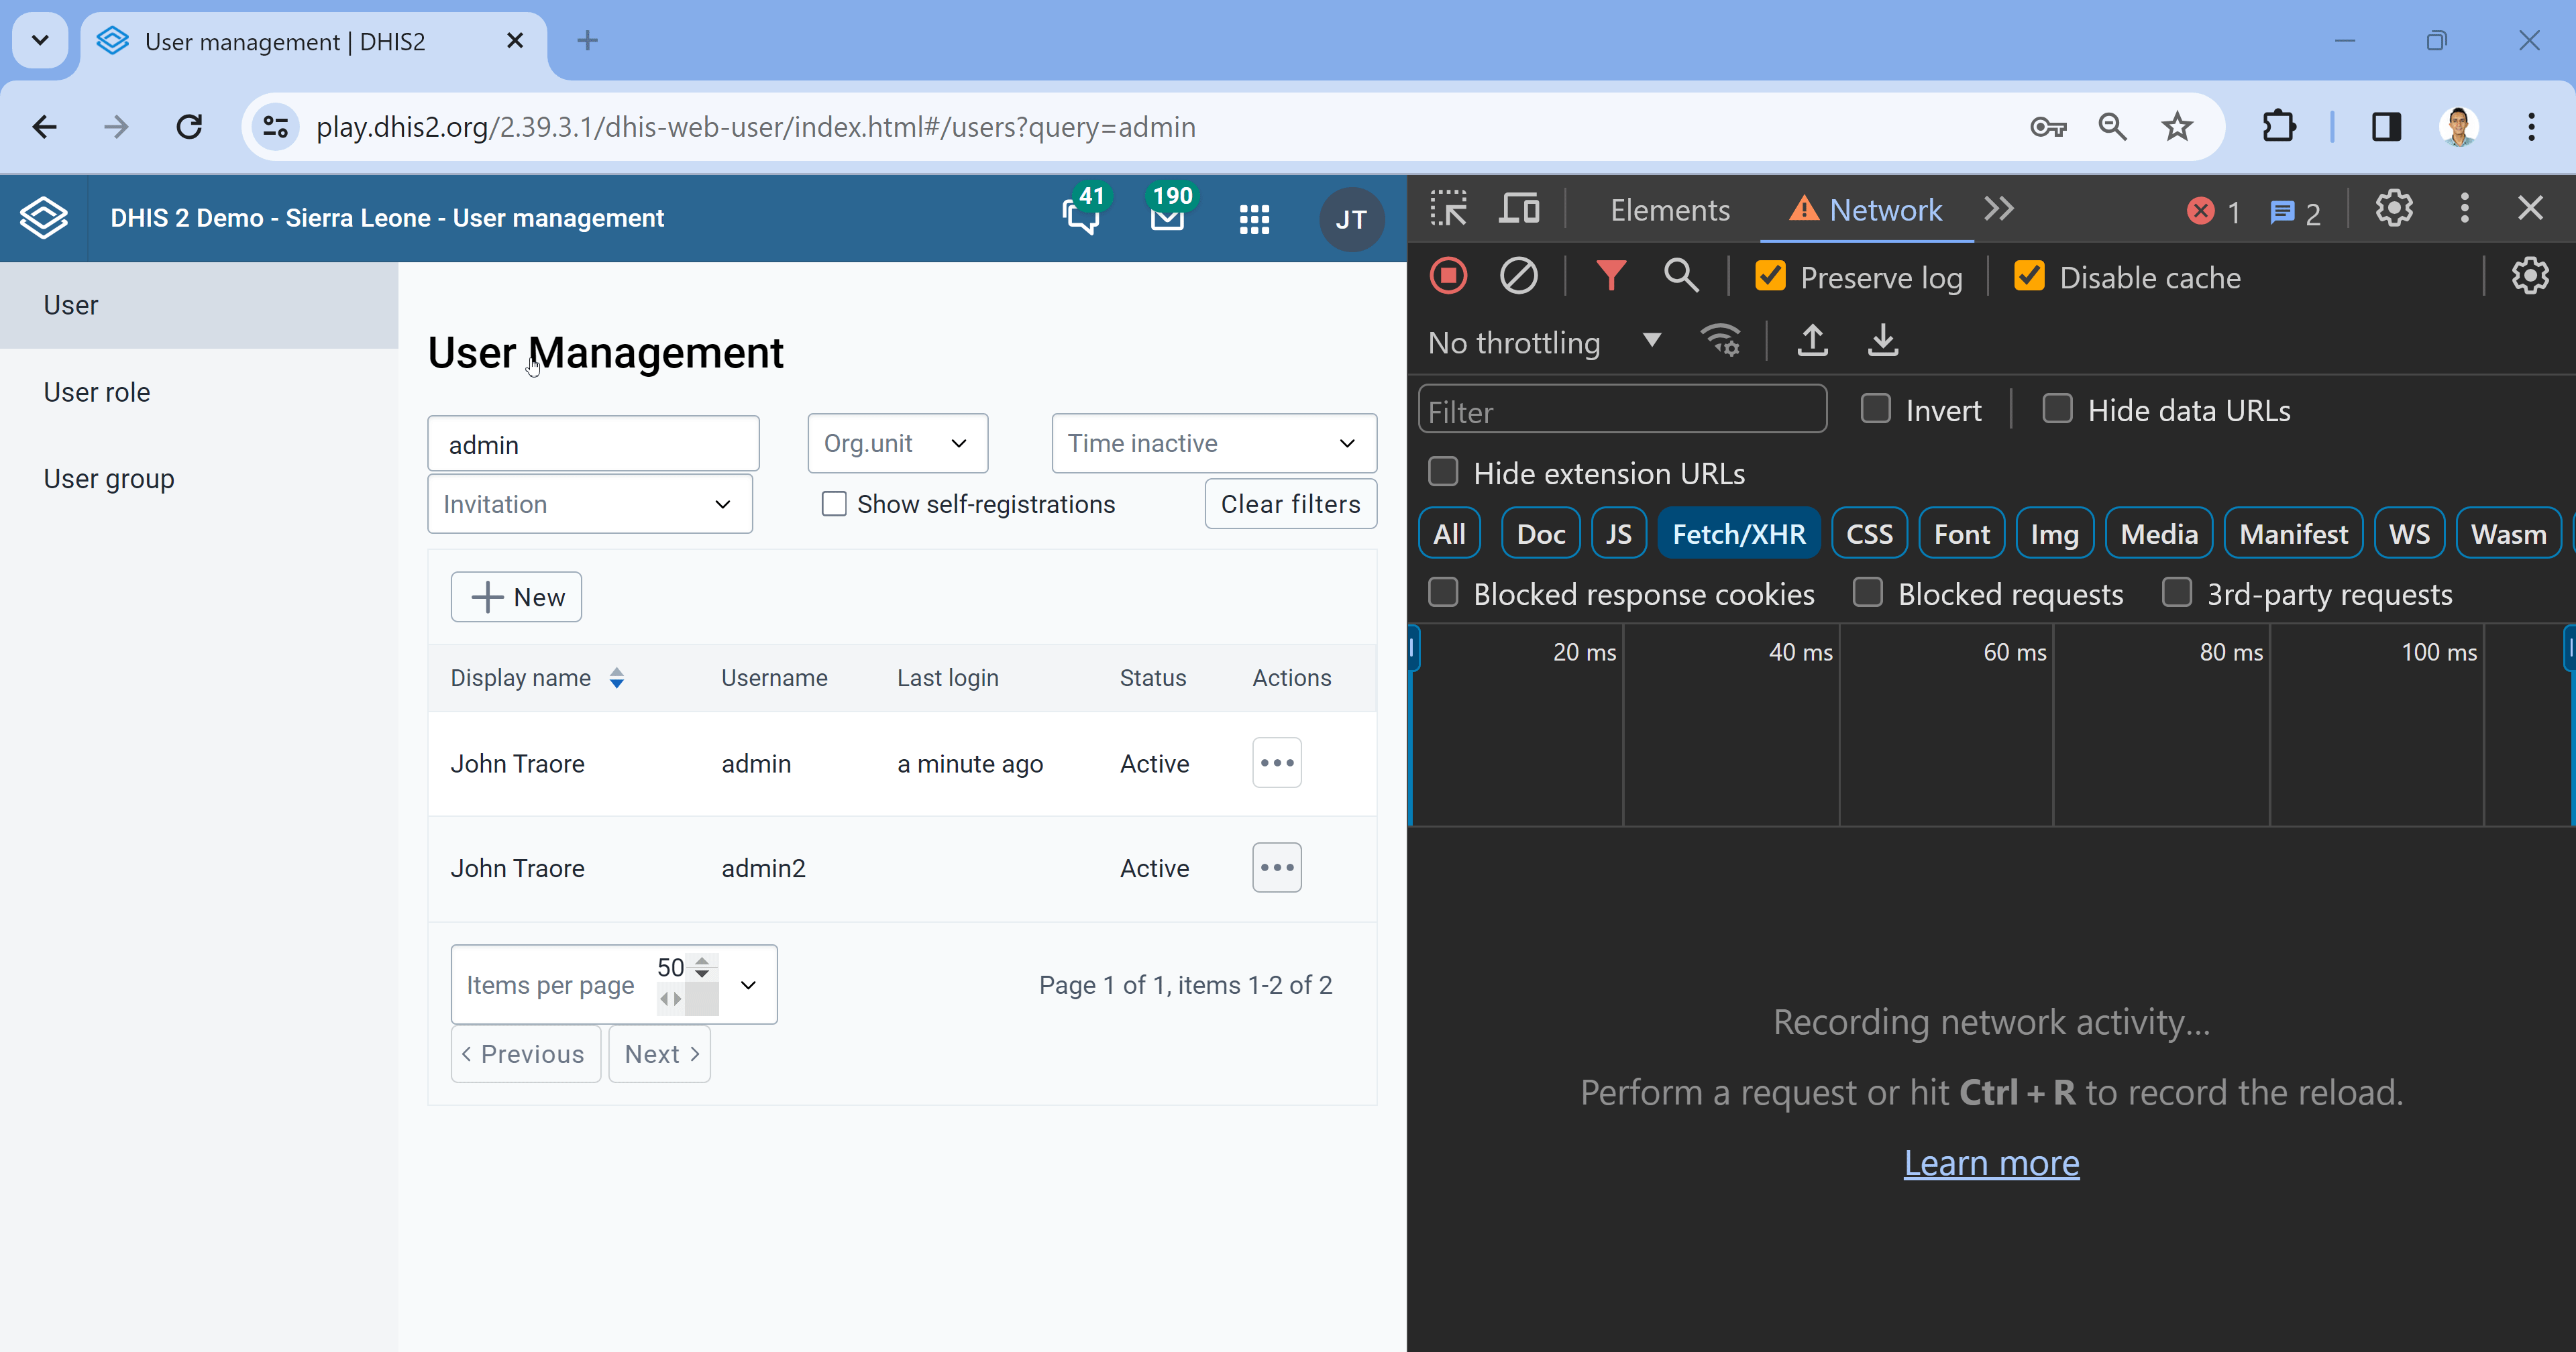Image resolution: width=2576 pixels, height=1352 pixels.
Task: Open the DHIS2 apps grid menu
Action: 1254,219
